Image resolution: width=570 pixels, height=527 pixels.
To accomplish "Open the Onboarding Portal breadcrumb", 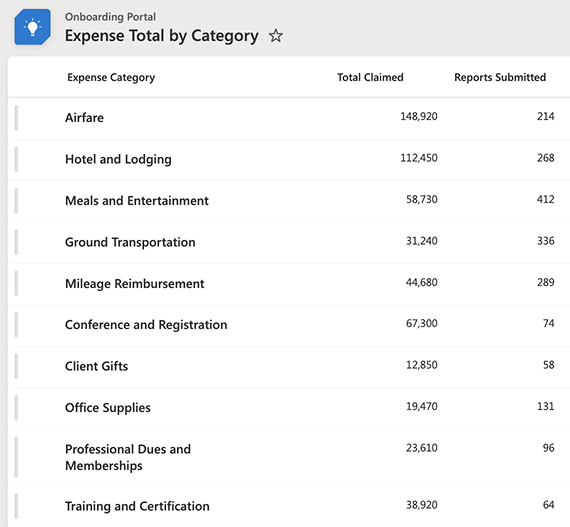I will (x=110, y=17).
